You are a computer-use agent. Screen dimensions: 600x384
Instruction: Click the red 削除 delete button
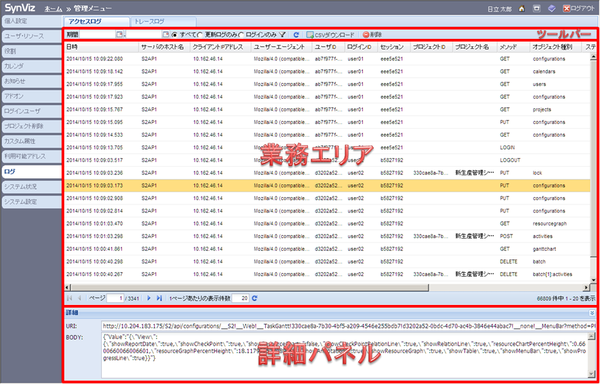[x=372, y=35]
